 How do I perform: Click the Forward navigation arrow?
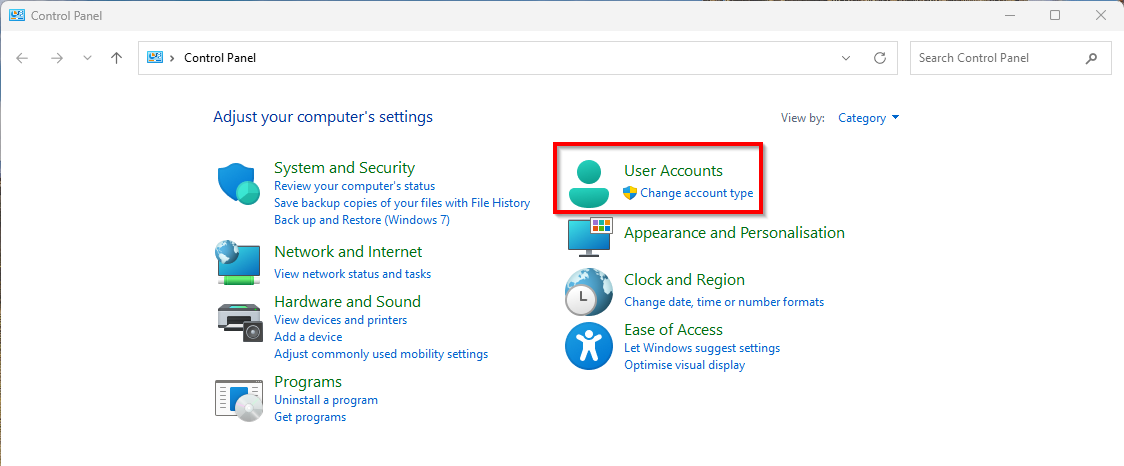coord(57,58)
